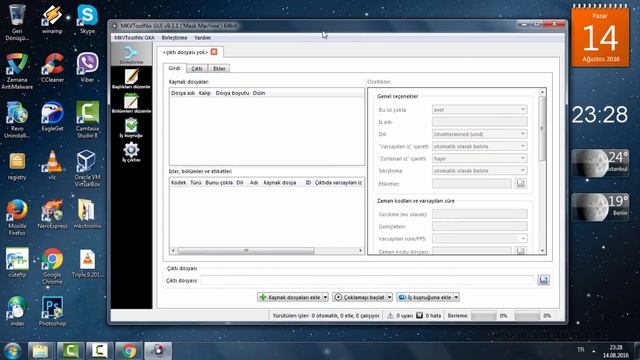Open the Camtasia Studio 8 shortcut
Image resolution: width=640 pixels, height=360 pixels.
click(x=87, y=120)
